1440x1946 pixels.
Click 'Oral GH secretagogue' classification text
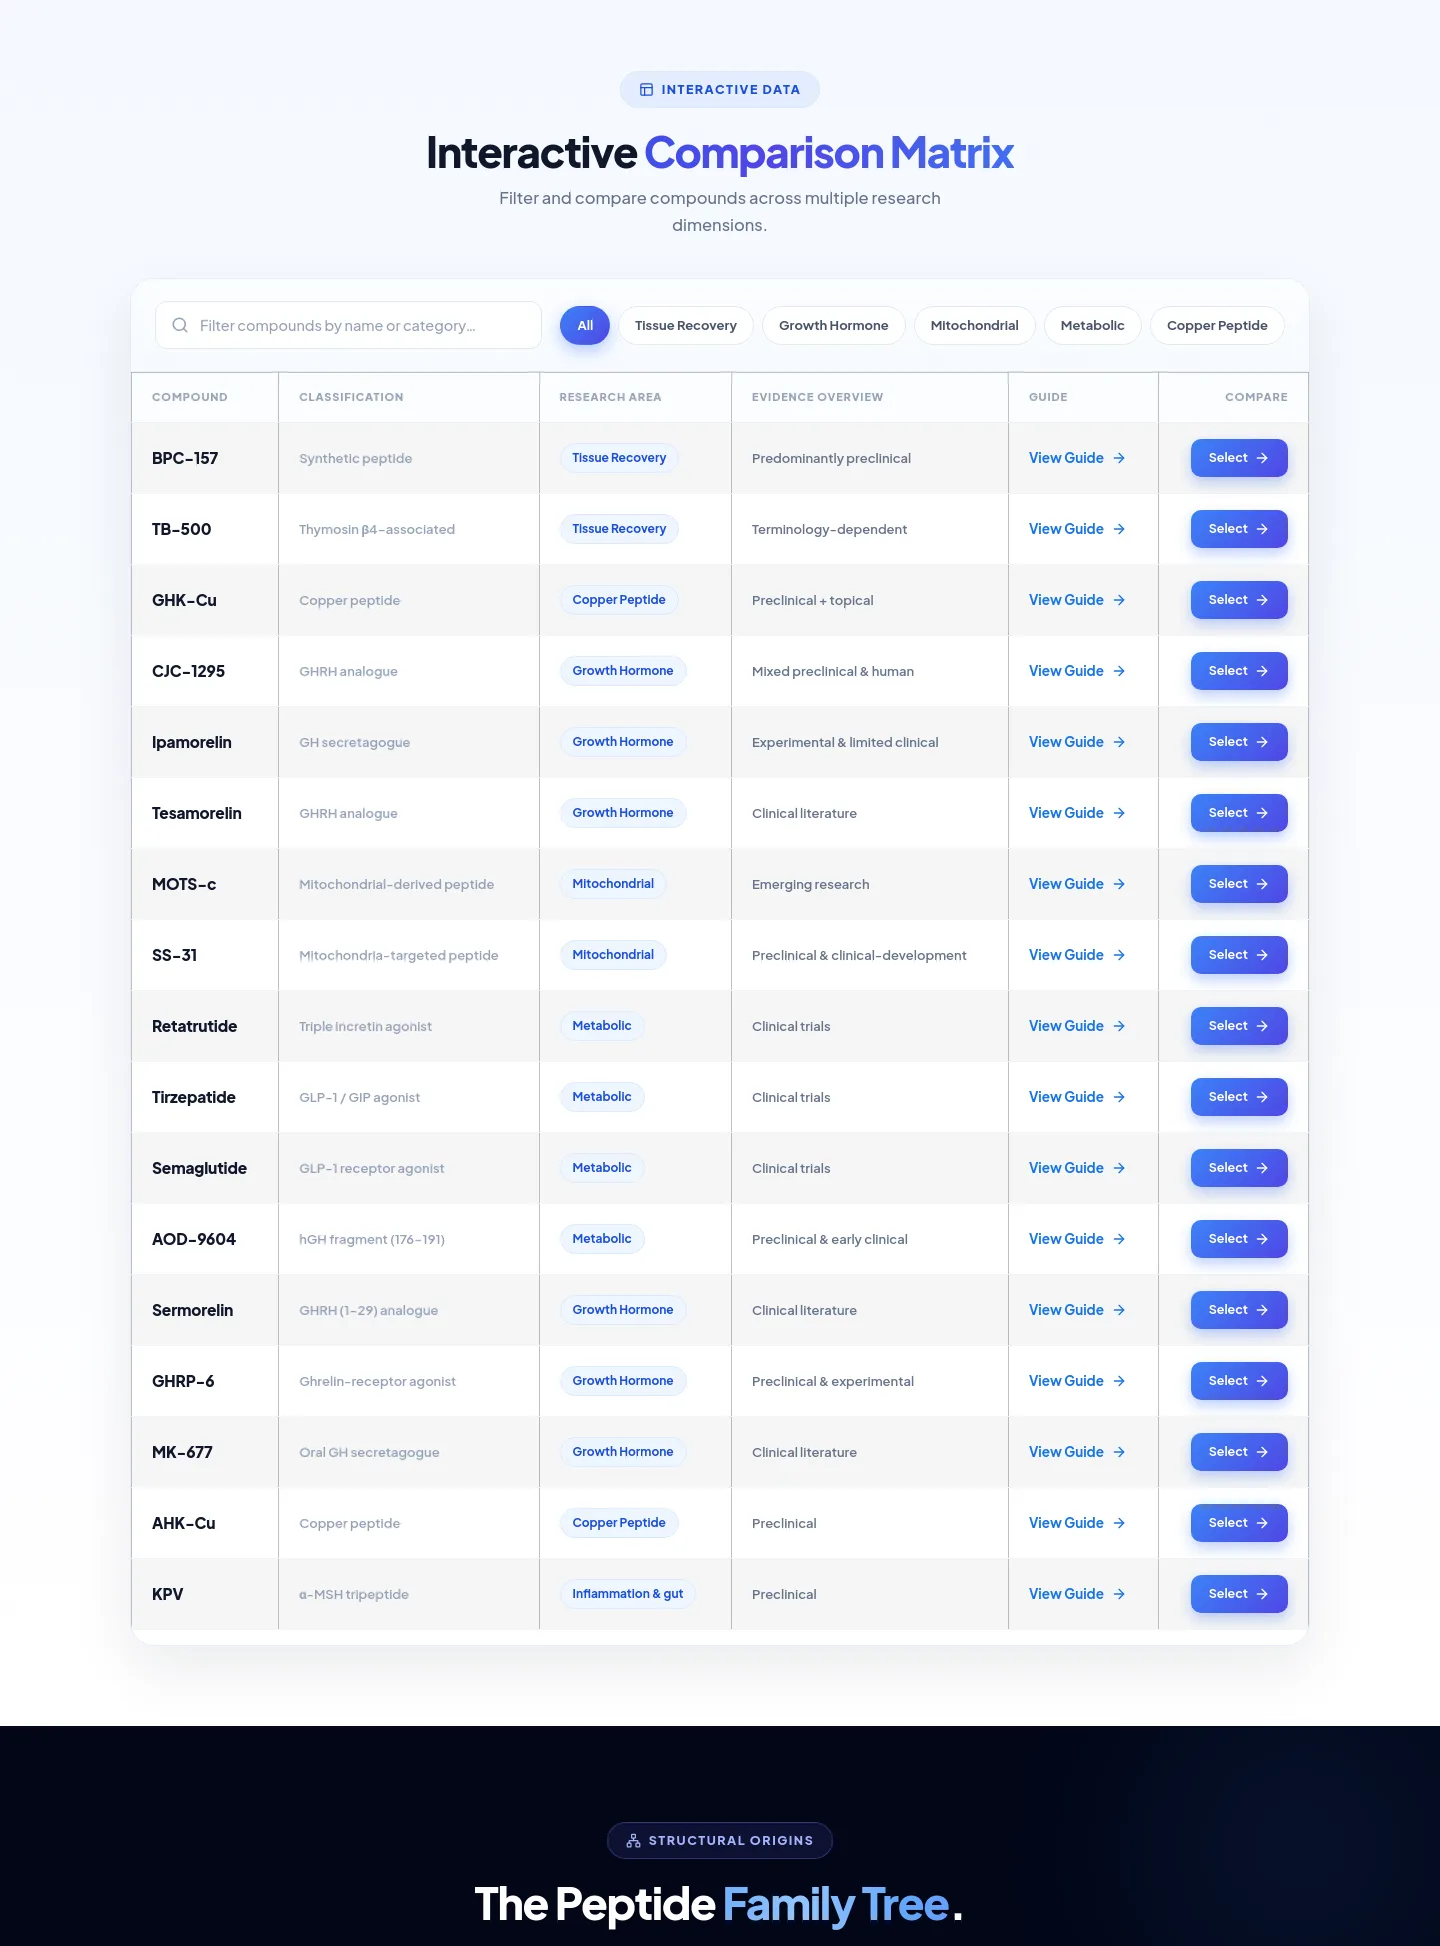click(x=369, y=1452)
